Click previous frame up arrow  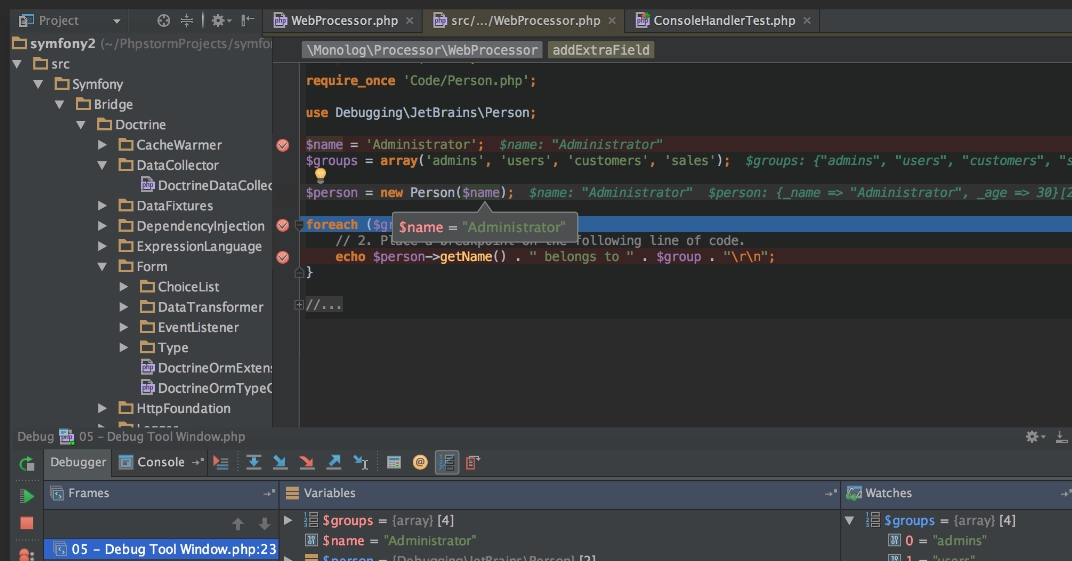coord(237,524)
